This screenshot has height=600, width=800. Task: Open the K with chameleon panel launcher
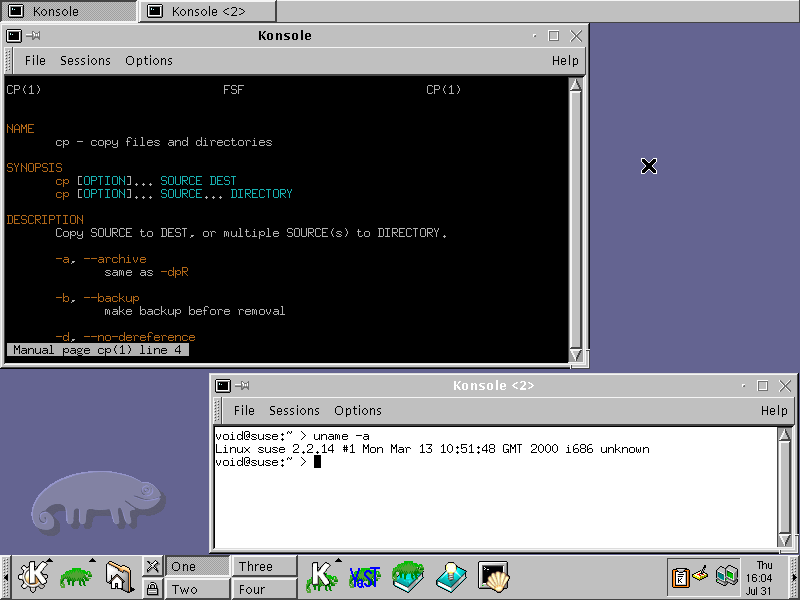click(322, 577)
